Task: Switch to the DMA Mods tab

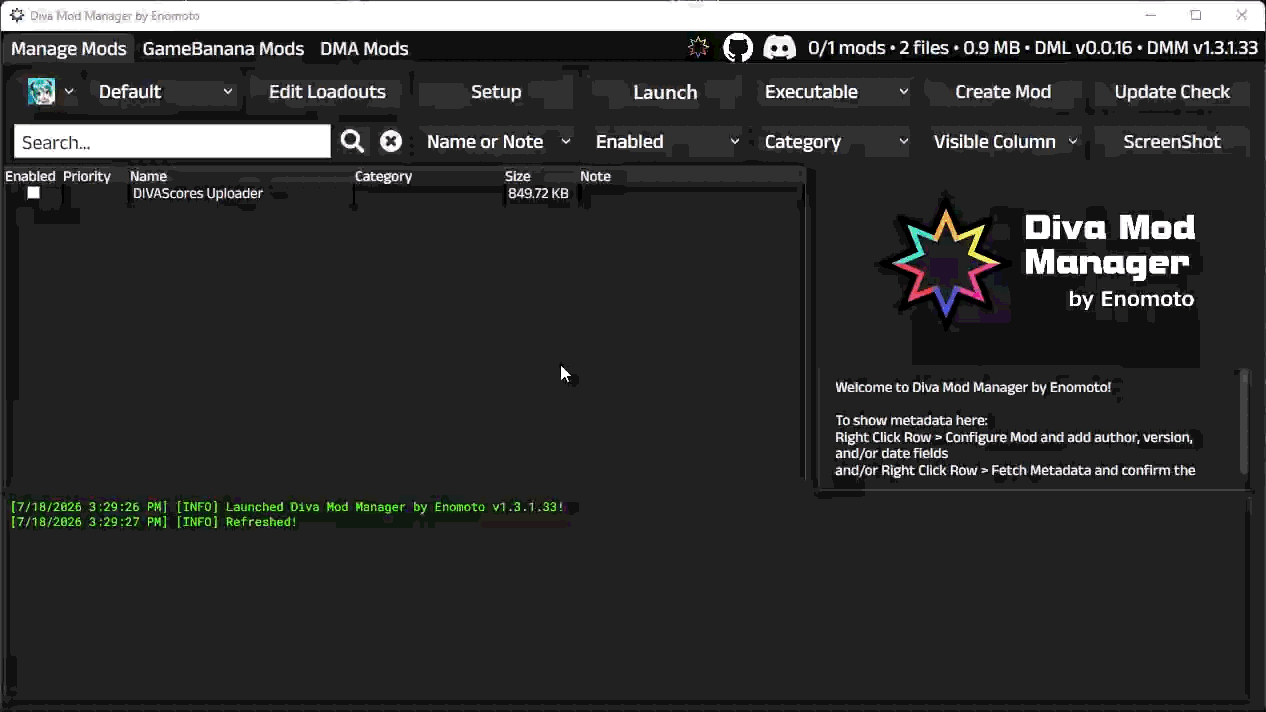Action: coord(364,48)
